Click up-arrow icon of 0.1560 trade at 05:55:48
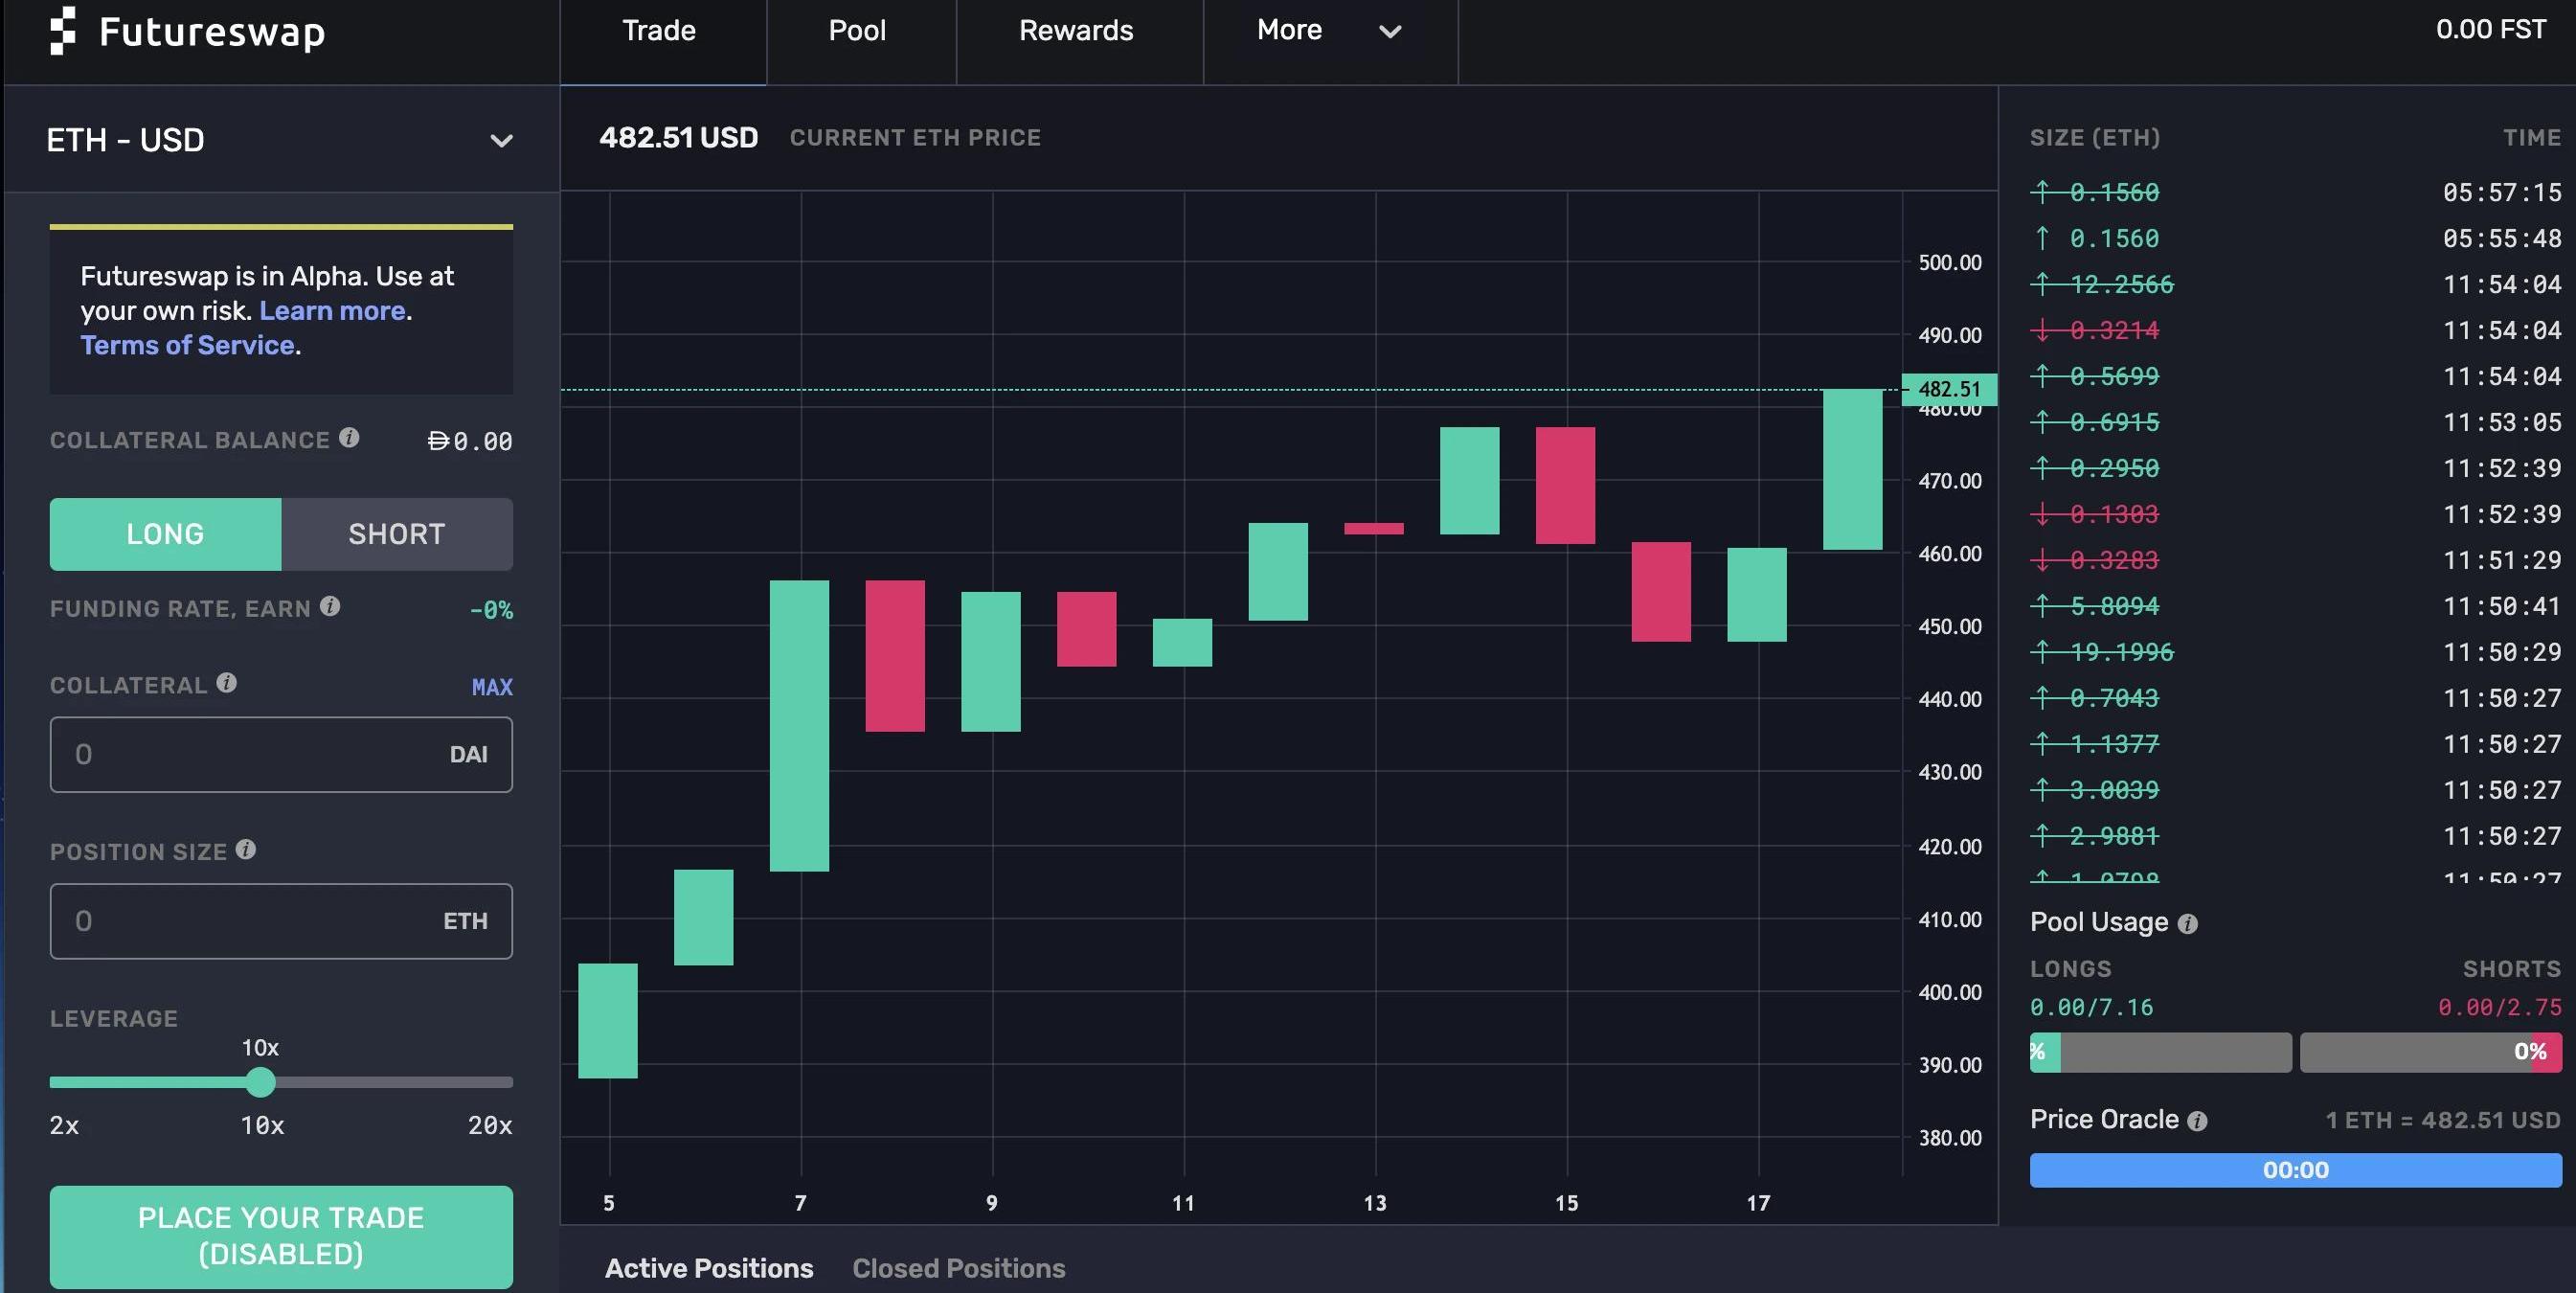The width and height of the screenshot is (2576, 1293). [2042, 238]
